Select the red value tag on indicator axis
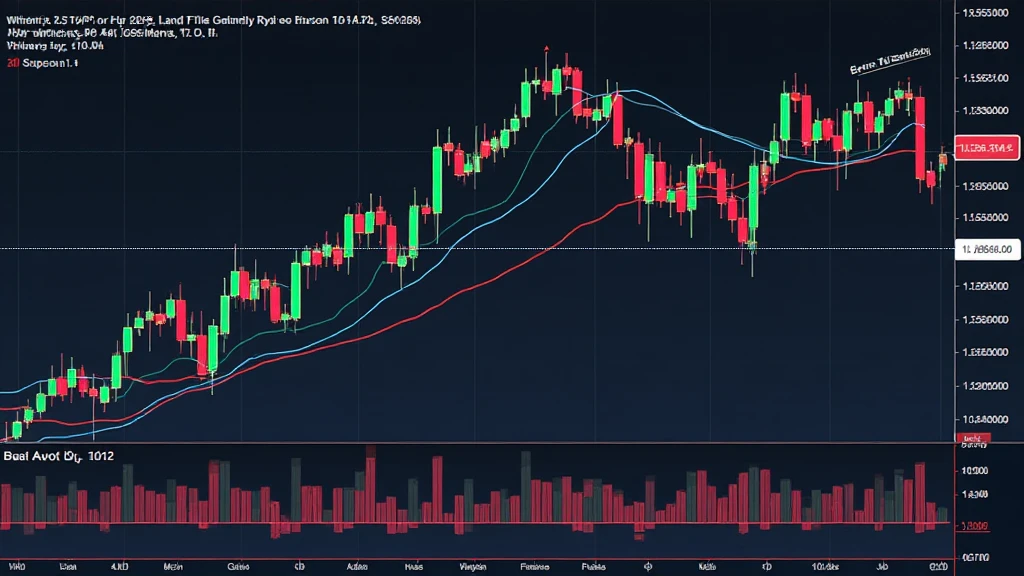Screen dimensions: 1024x576 point(973,525)
